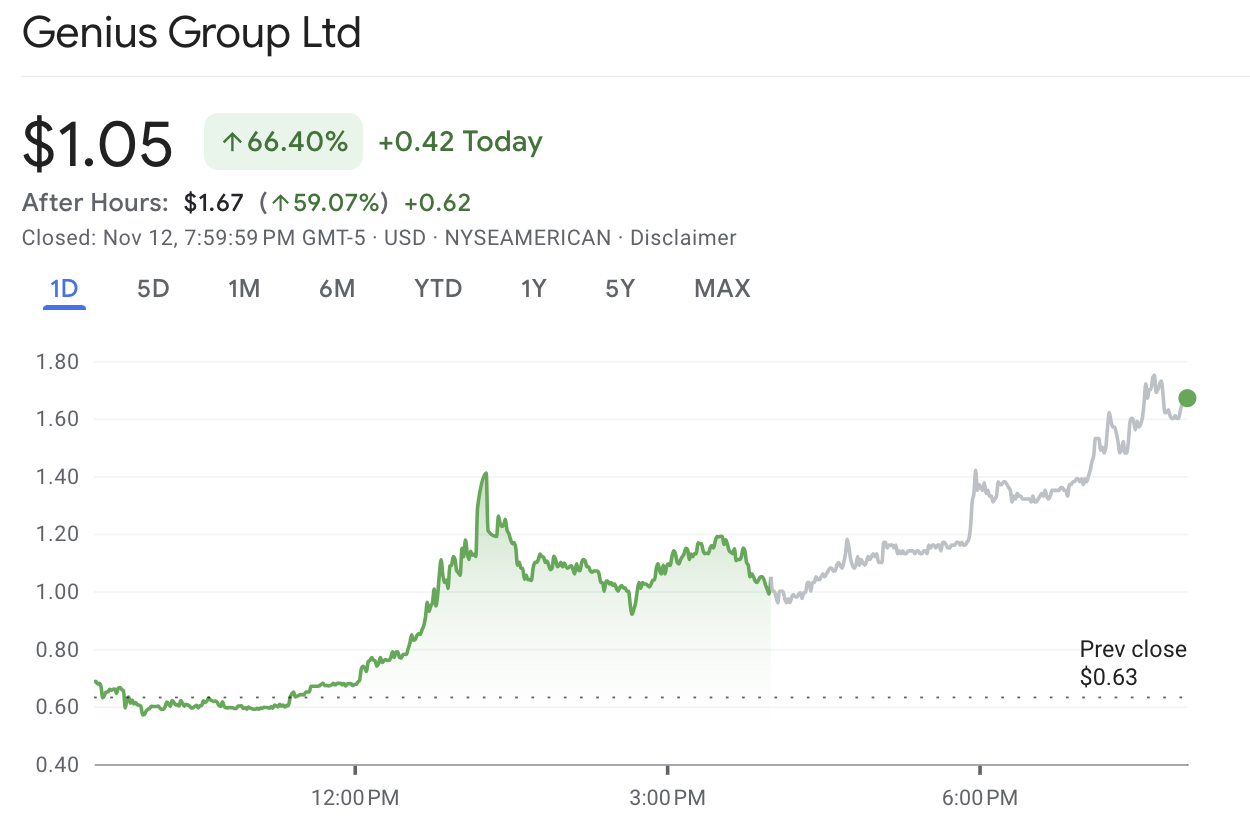Screen dimensions: 1250x830
Task: Select the green percentage change badge
Action: pyautogui.click(x=282, y=141)
